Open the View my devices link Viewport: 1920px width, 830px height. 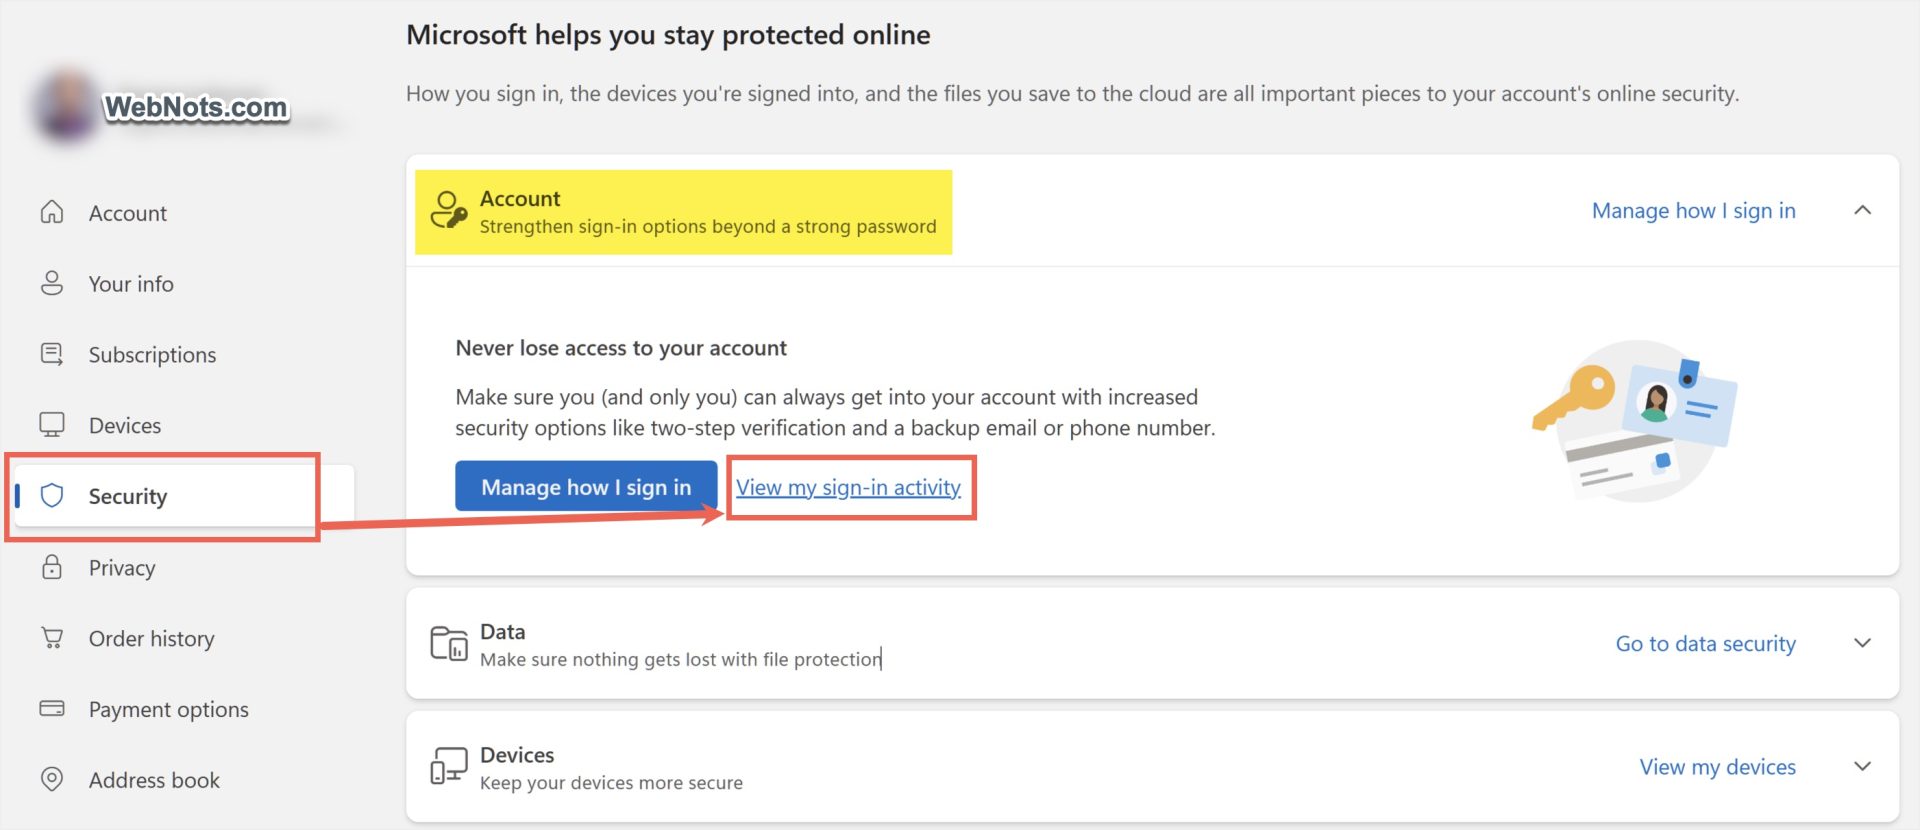pyautogui.click(x=1717, y=766)
